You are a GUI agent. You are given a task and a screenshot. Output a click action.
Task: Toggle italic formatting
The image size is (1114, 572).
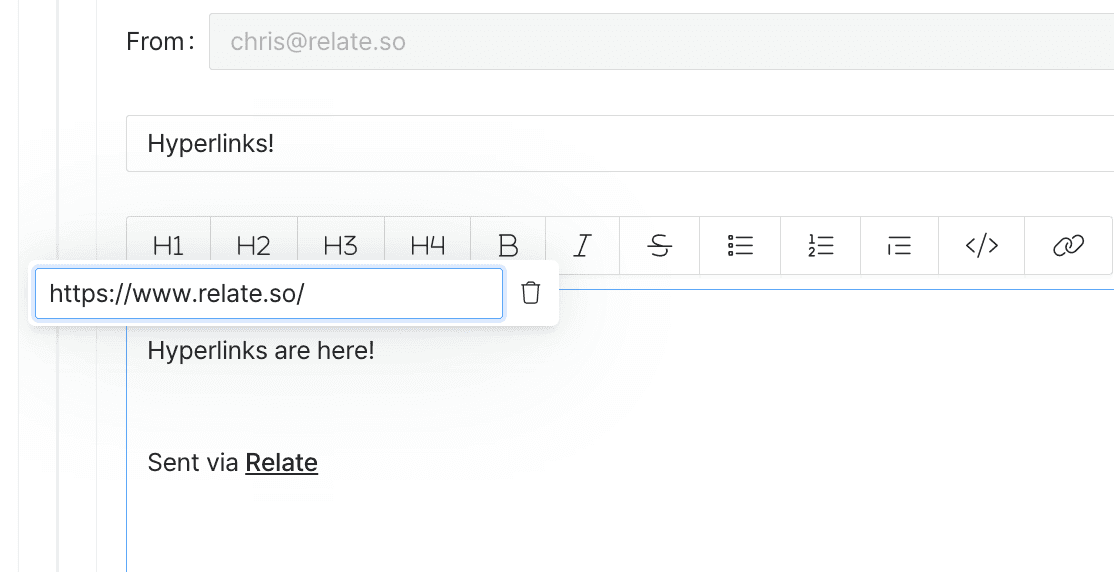[x=583, y=246]
